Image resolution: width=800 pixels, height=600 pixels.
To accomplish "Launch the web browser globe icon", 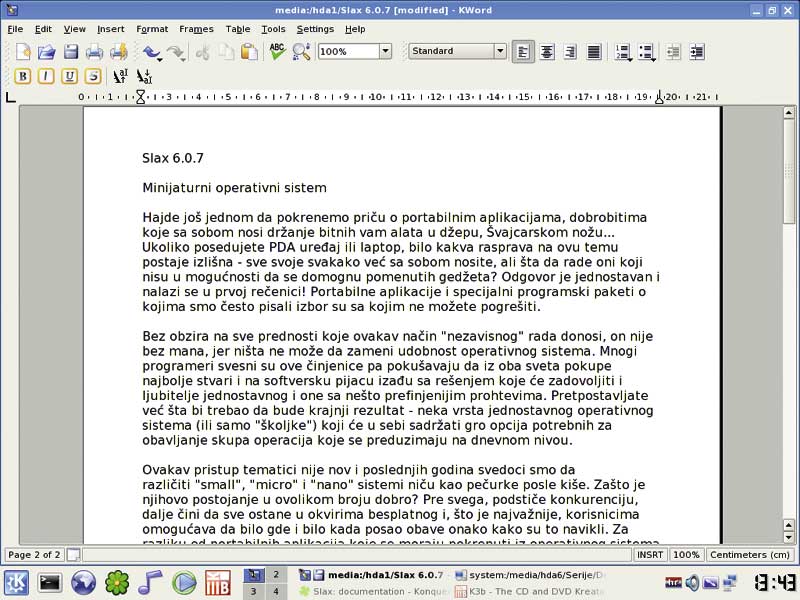I will (83, 583).
